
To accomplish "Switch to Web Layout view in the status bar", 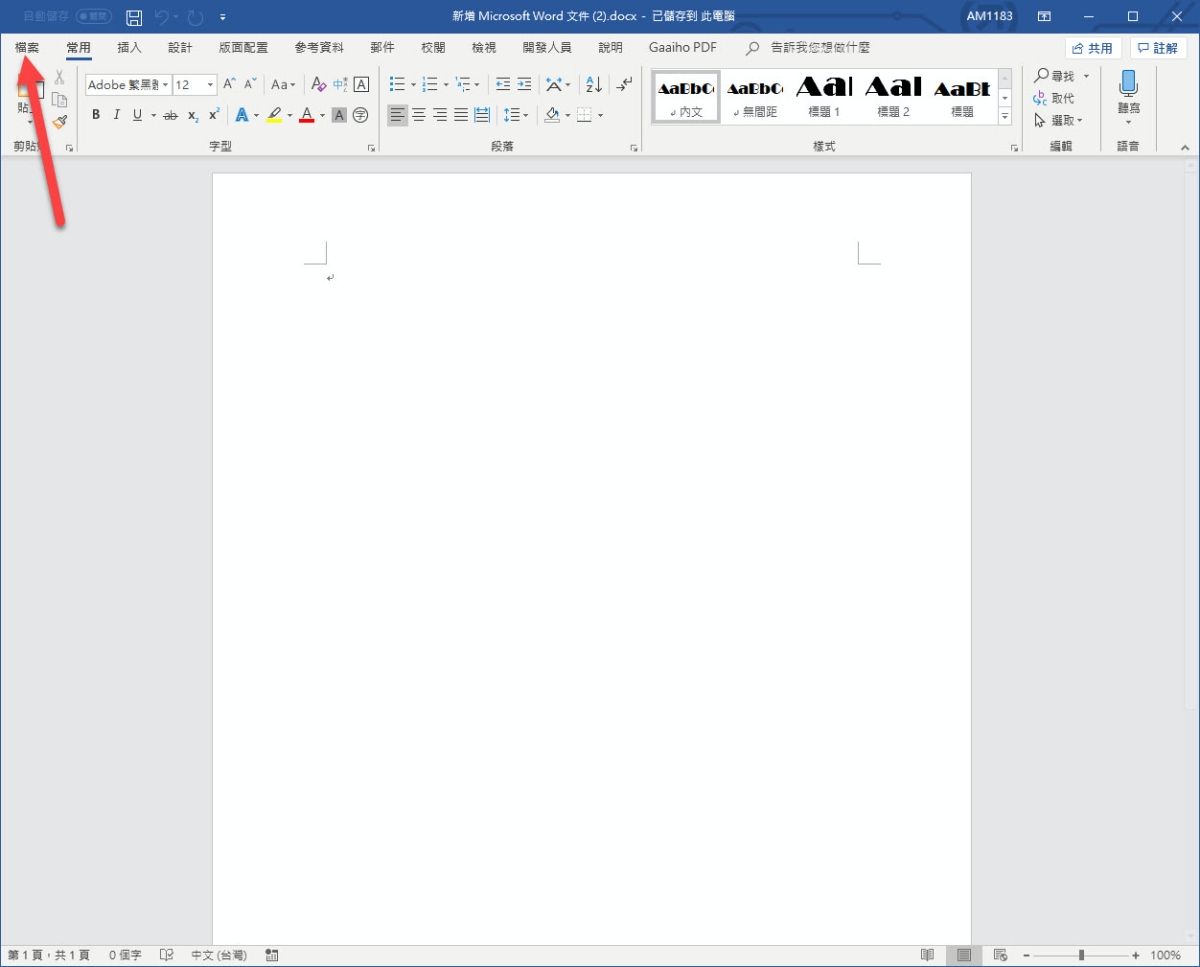I will [x=1000, y=955].
